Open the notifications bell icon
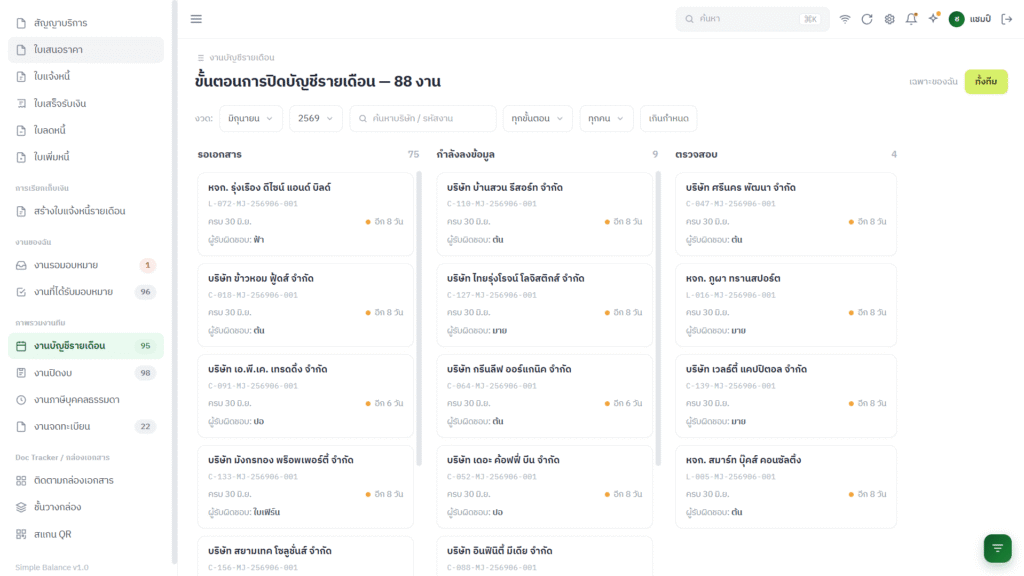Viewport: 1024px width, 576px height. tap(911, 19)
